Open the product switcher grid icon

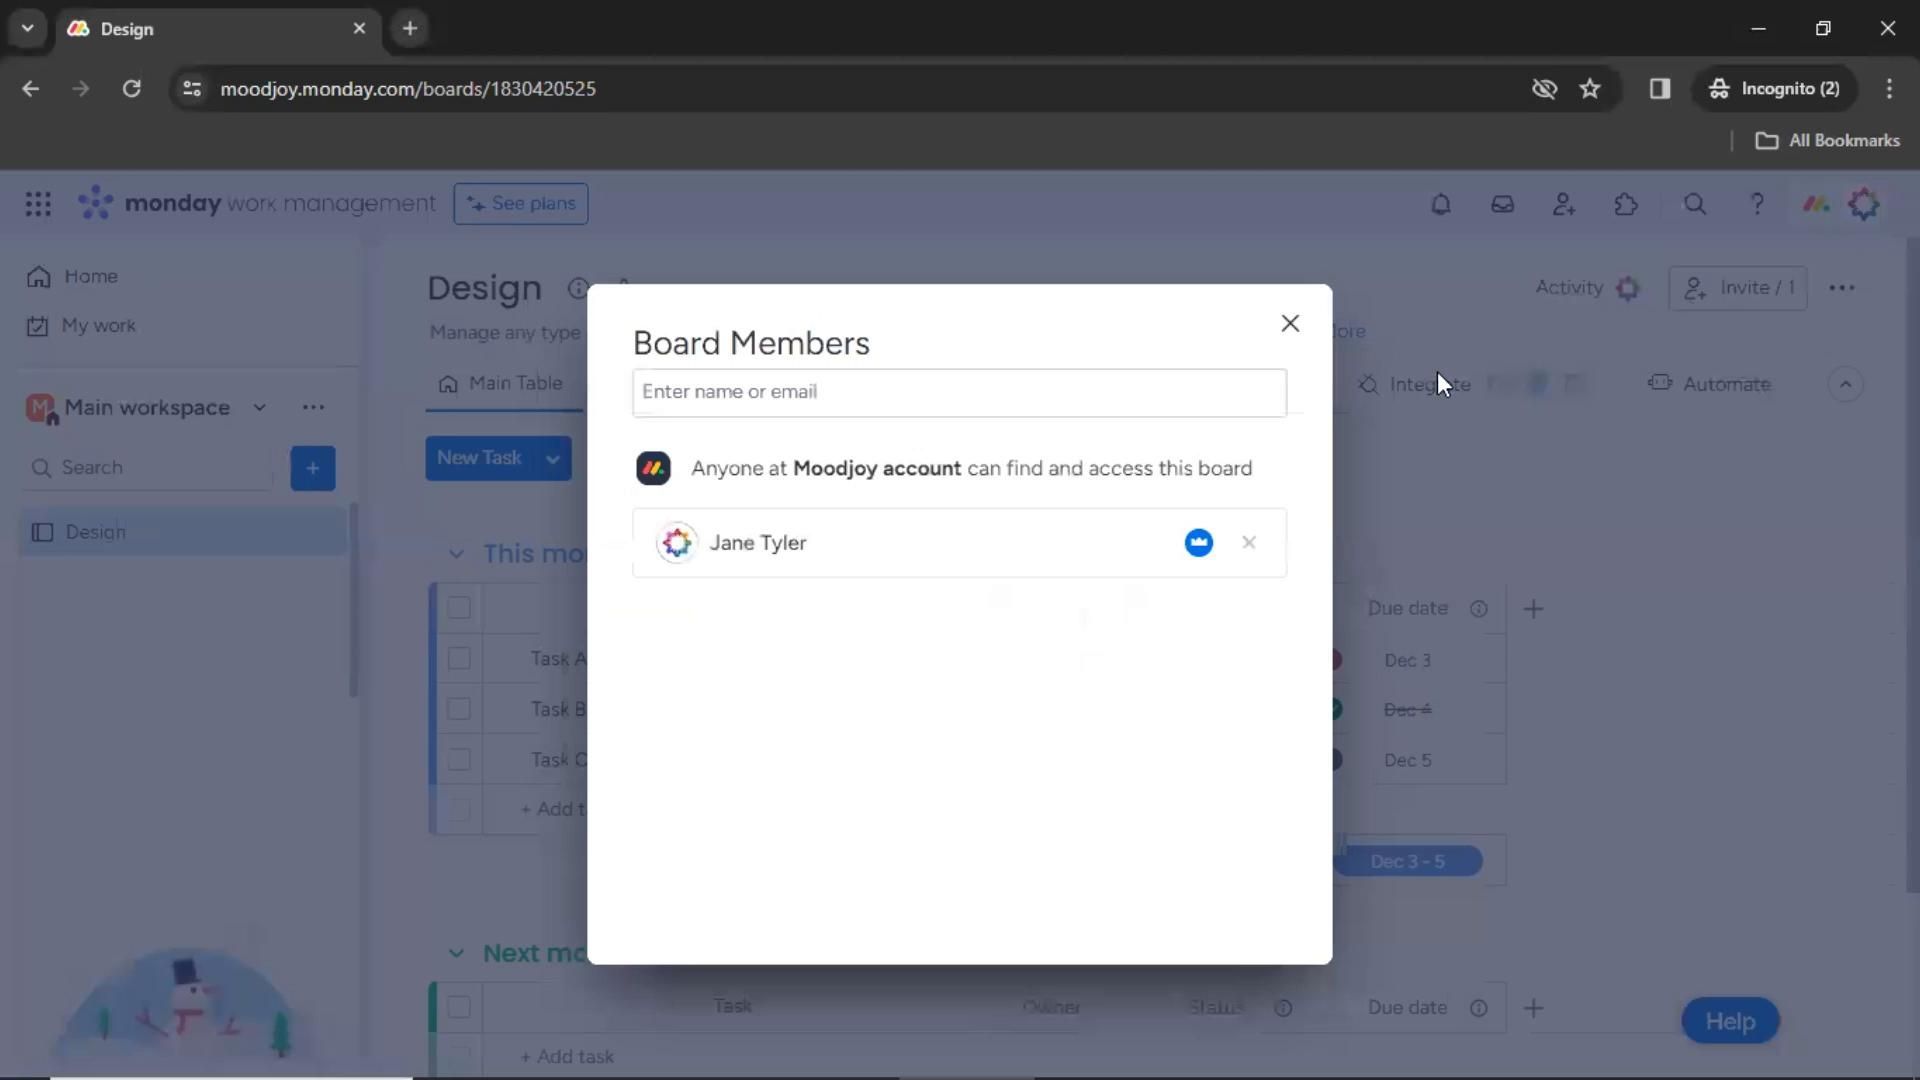point(38,204)
